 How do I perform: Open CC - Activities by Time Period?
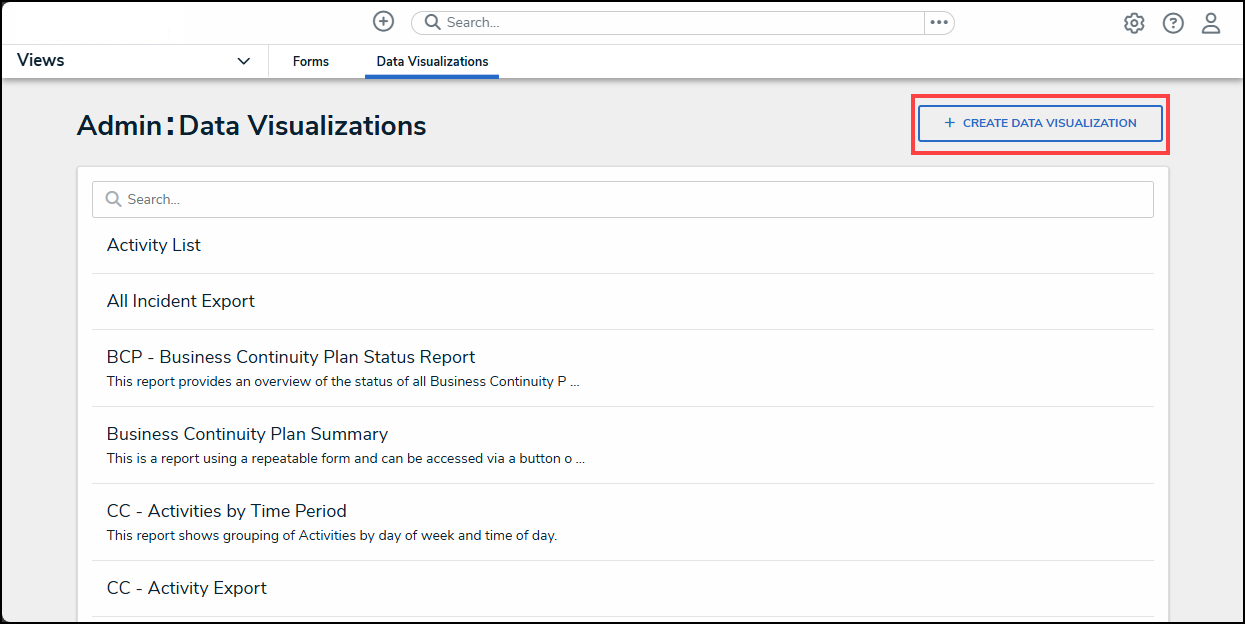coord(227,511)
